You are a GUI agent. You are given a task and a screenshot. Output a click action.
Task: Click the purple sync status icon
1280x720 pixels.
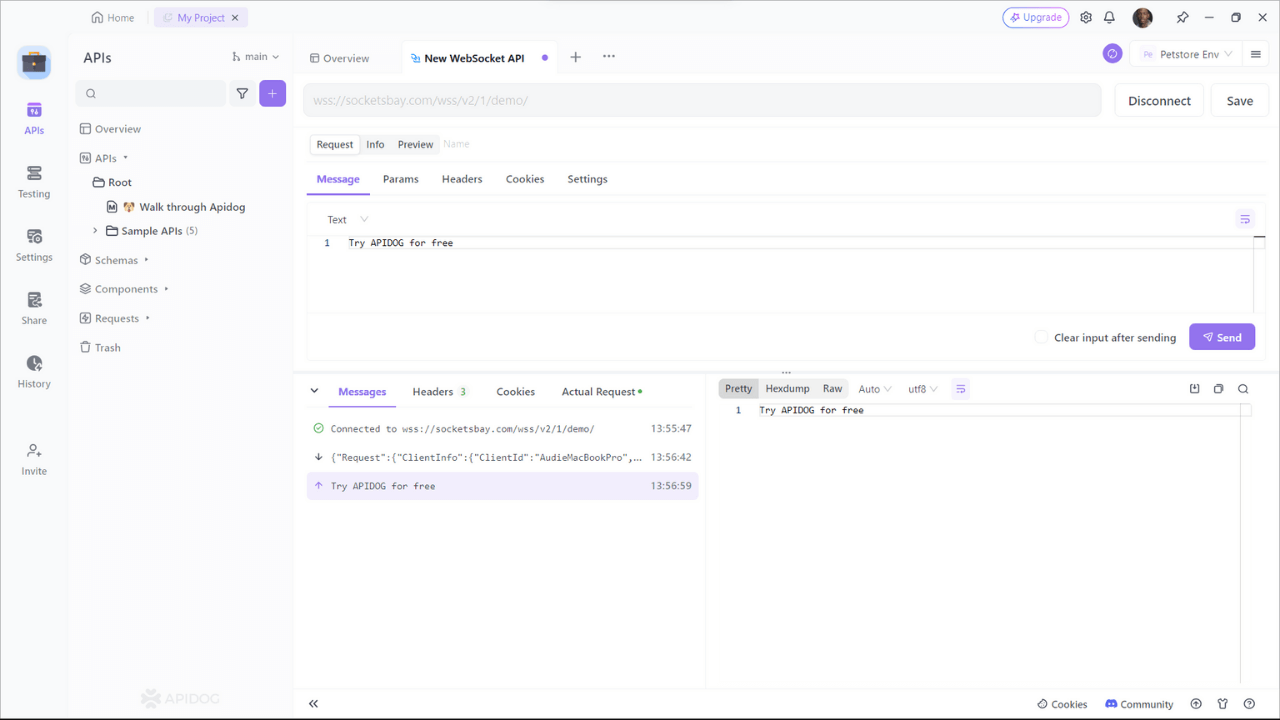pyautogui.click(x=1112, y=54)
